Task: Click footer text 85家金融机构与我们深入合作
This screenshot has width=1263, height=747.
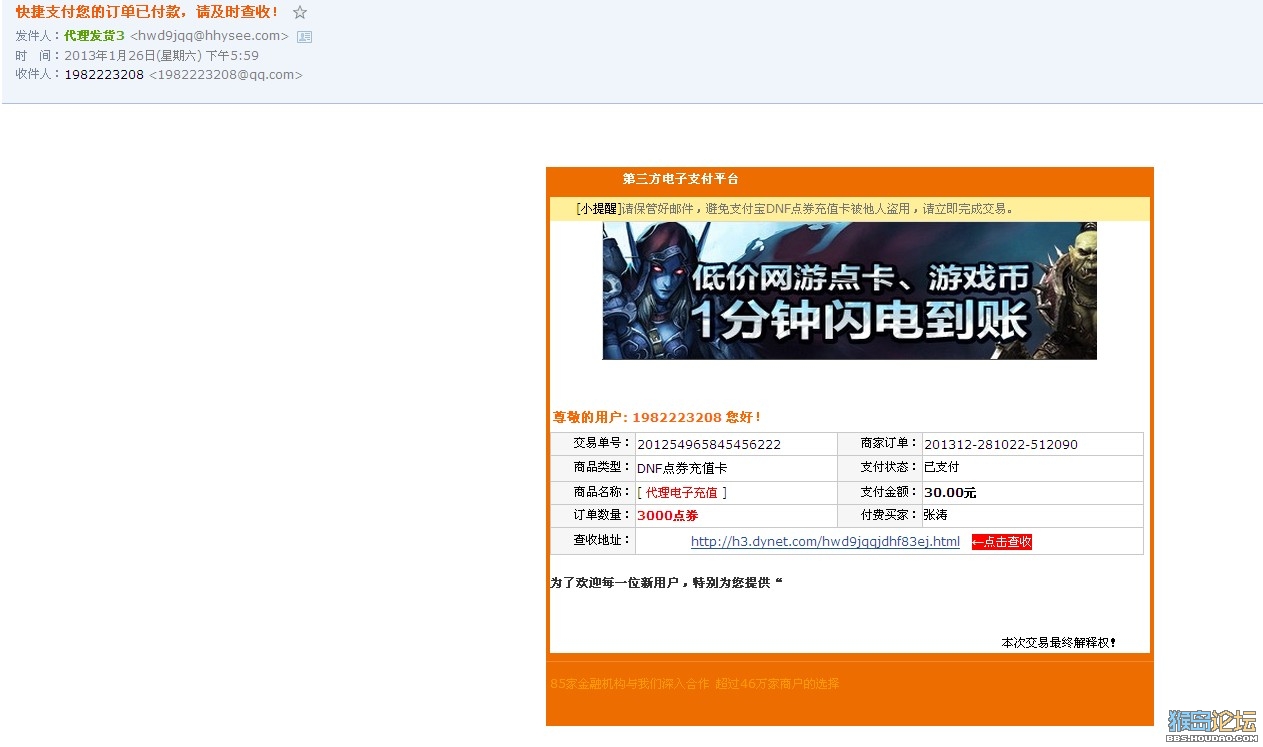Action: (x=630, y=684)
